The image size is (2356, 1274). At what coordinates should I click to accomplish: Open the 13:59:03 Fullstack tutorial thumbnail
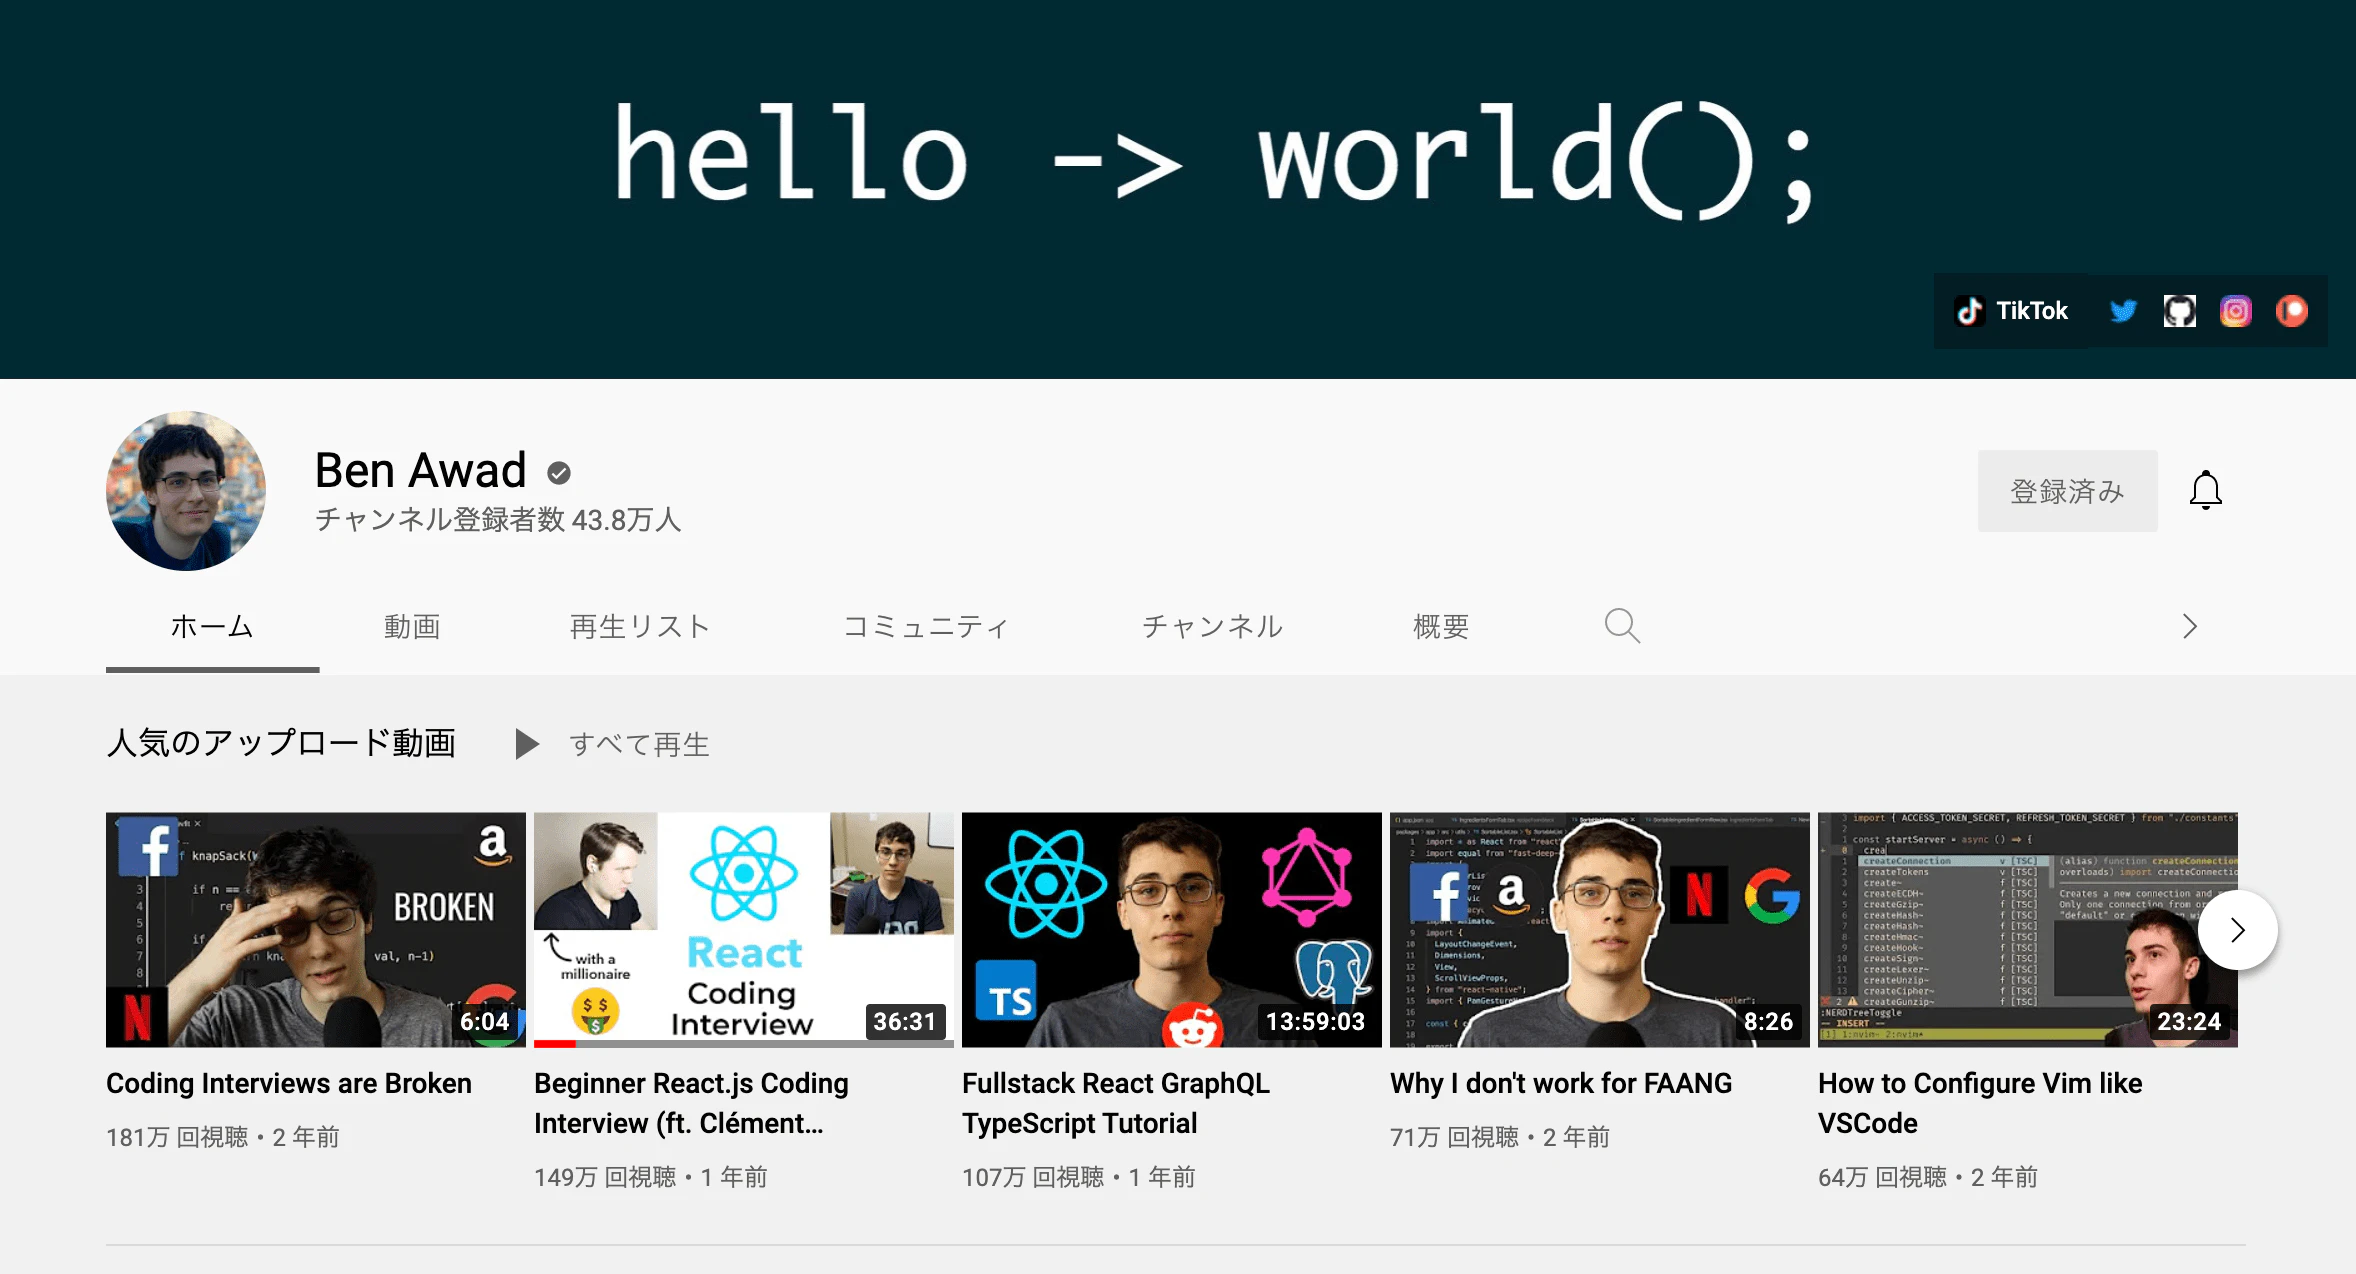1172,930
